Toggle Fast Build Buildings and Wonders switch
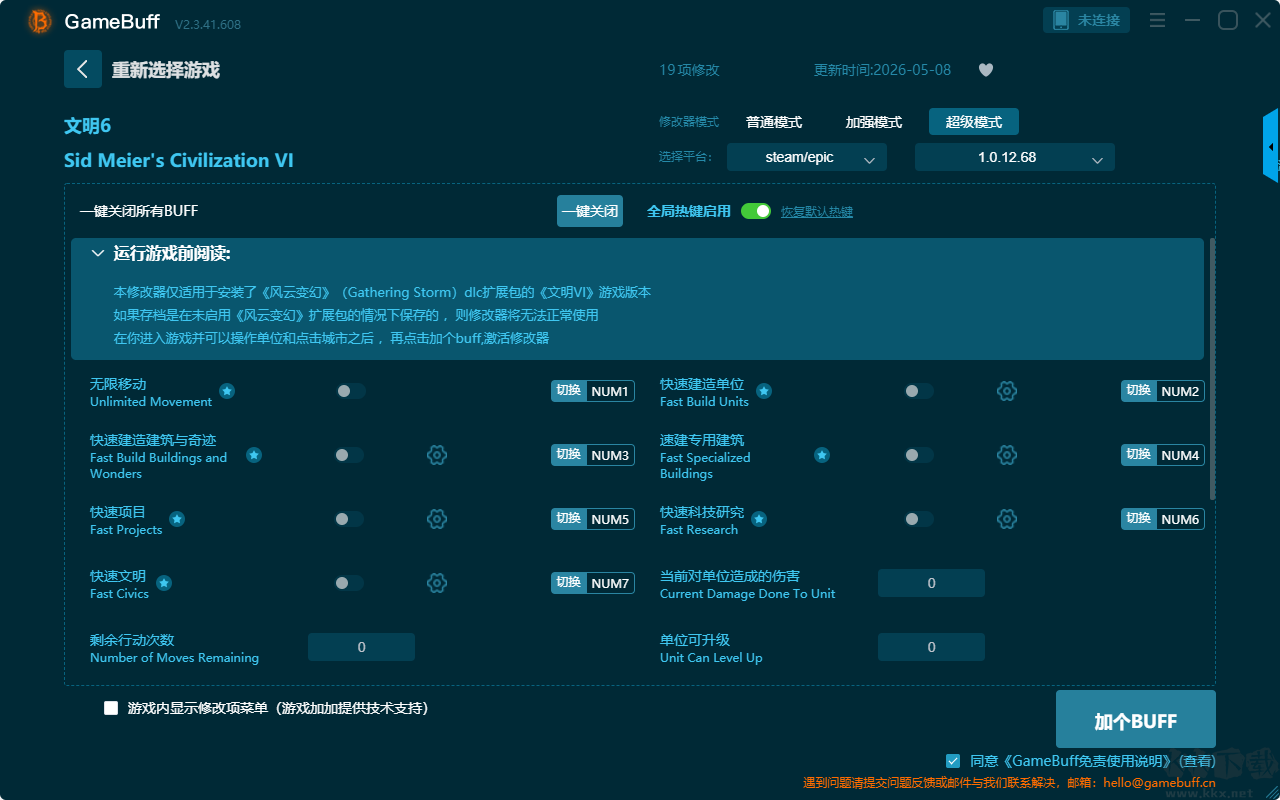This screenshot has width=1280, height=800. (350, 455)
